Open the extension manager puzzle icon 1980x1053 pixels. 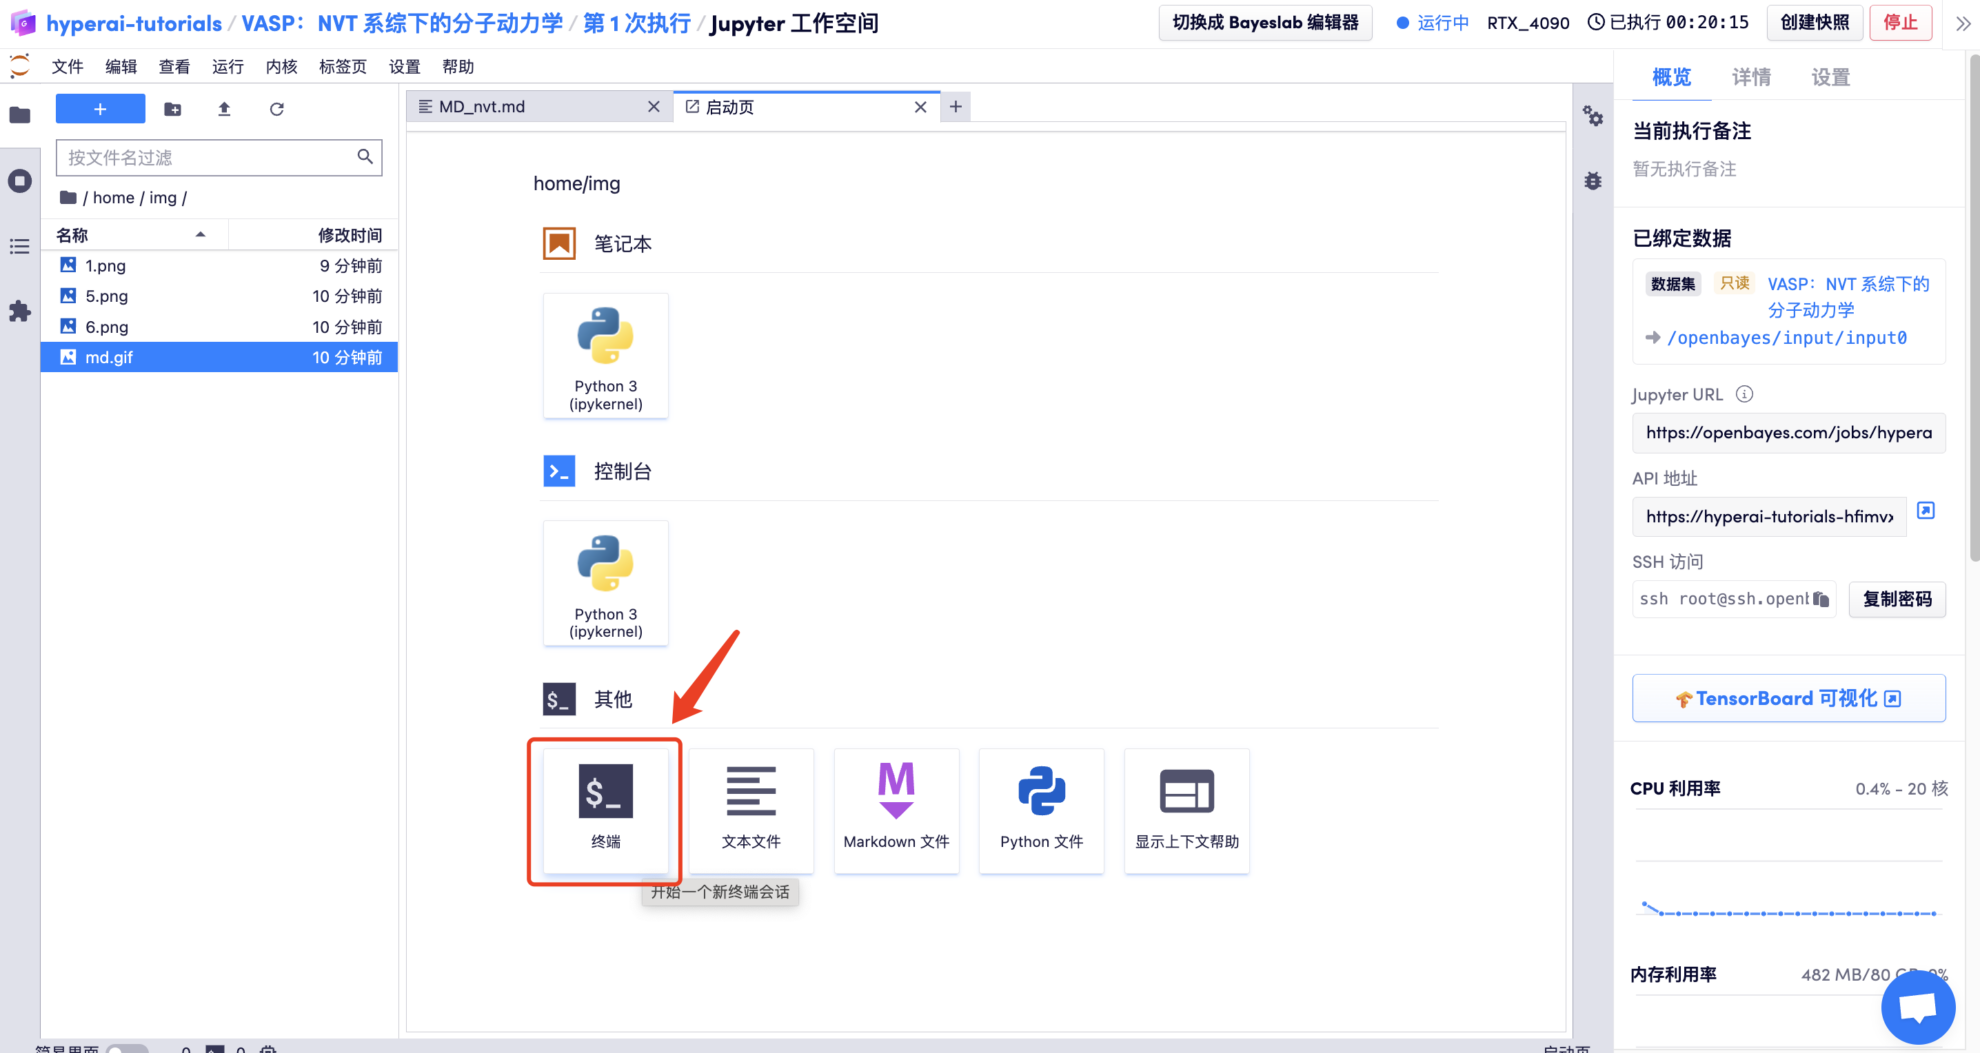[x=20, y=311]
